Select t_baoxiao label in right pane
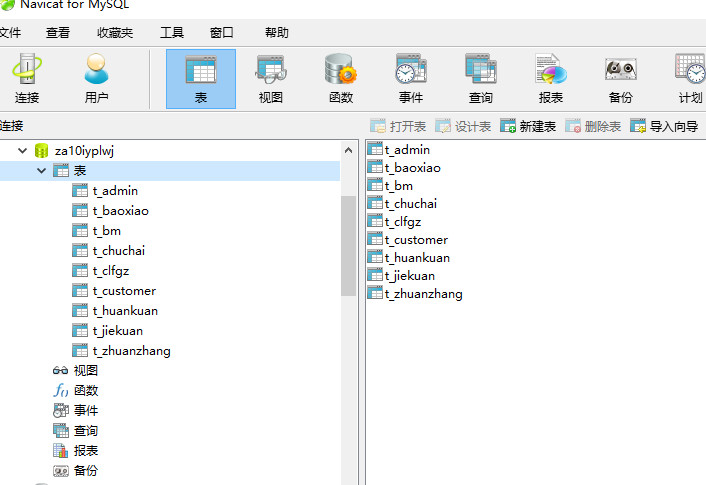The height and width of the screenshot is (485, 706). click(412, 168)
